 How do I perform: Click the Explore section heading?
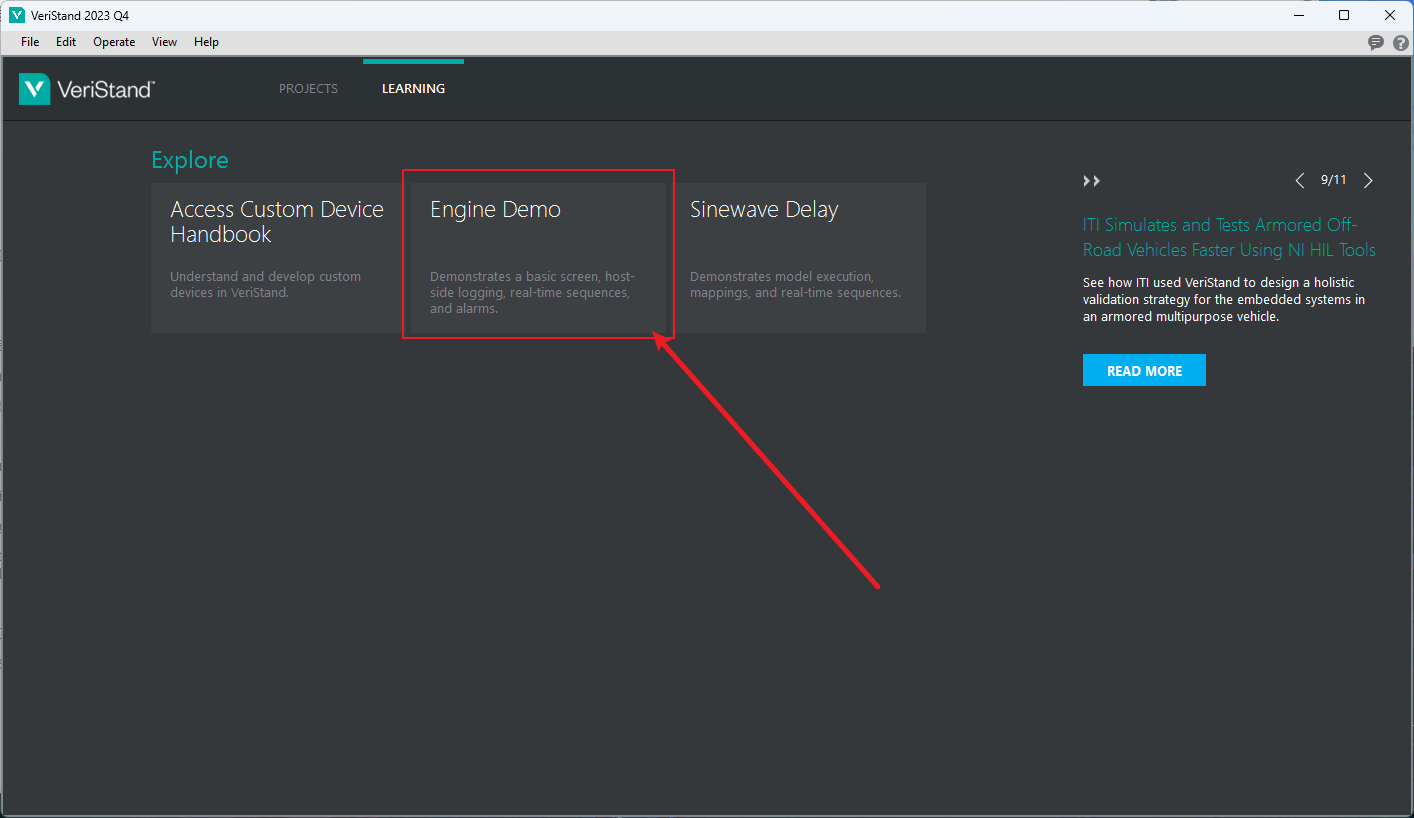point(190,160)
